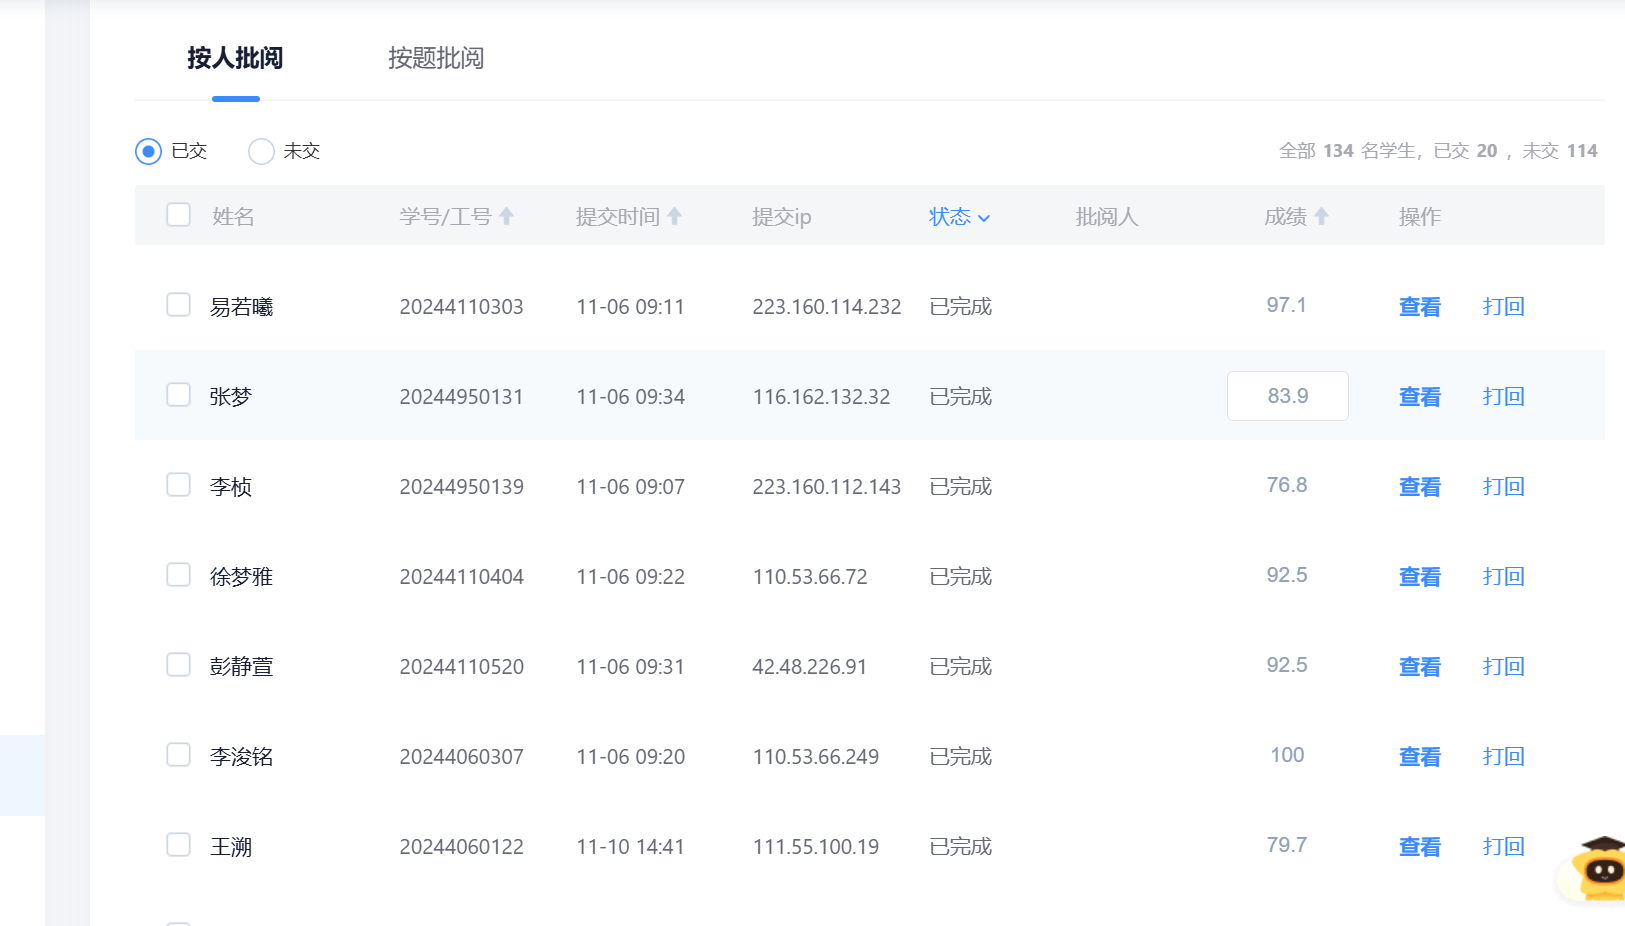Check the box for 彭静萱
This screenshot has height=926, width=1625.
179,665
